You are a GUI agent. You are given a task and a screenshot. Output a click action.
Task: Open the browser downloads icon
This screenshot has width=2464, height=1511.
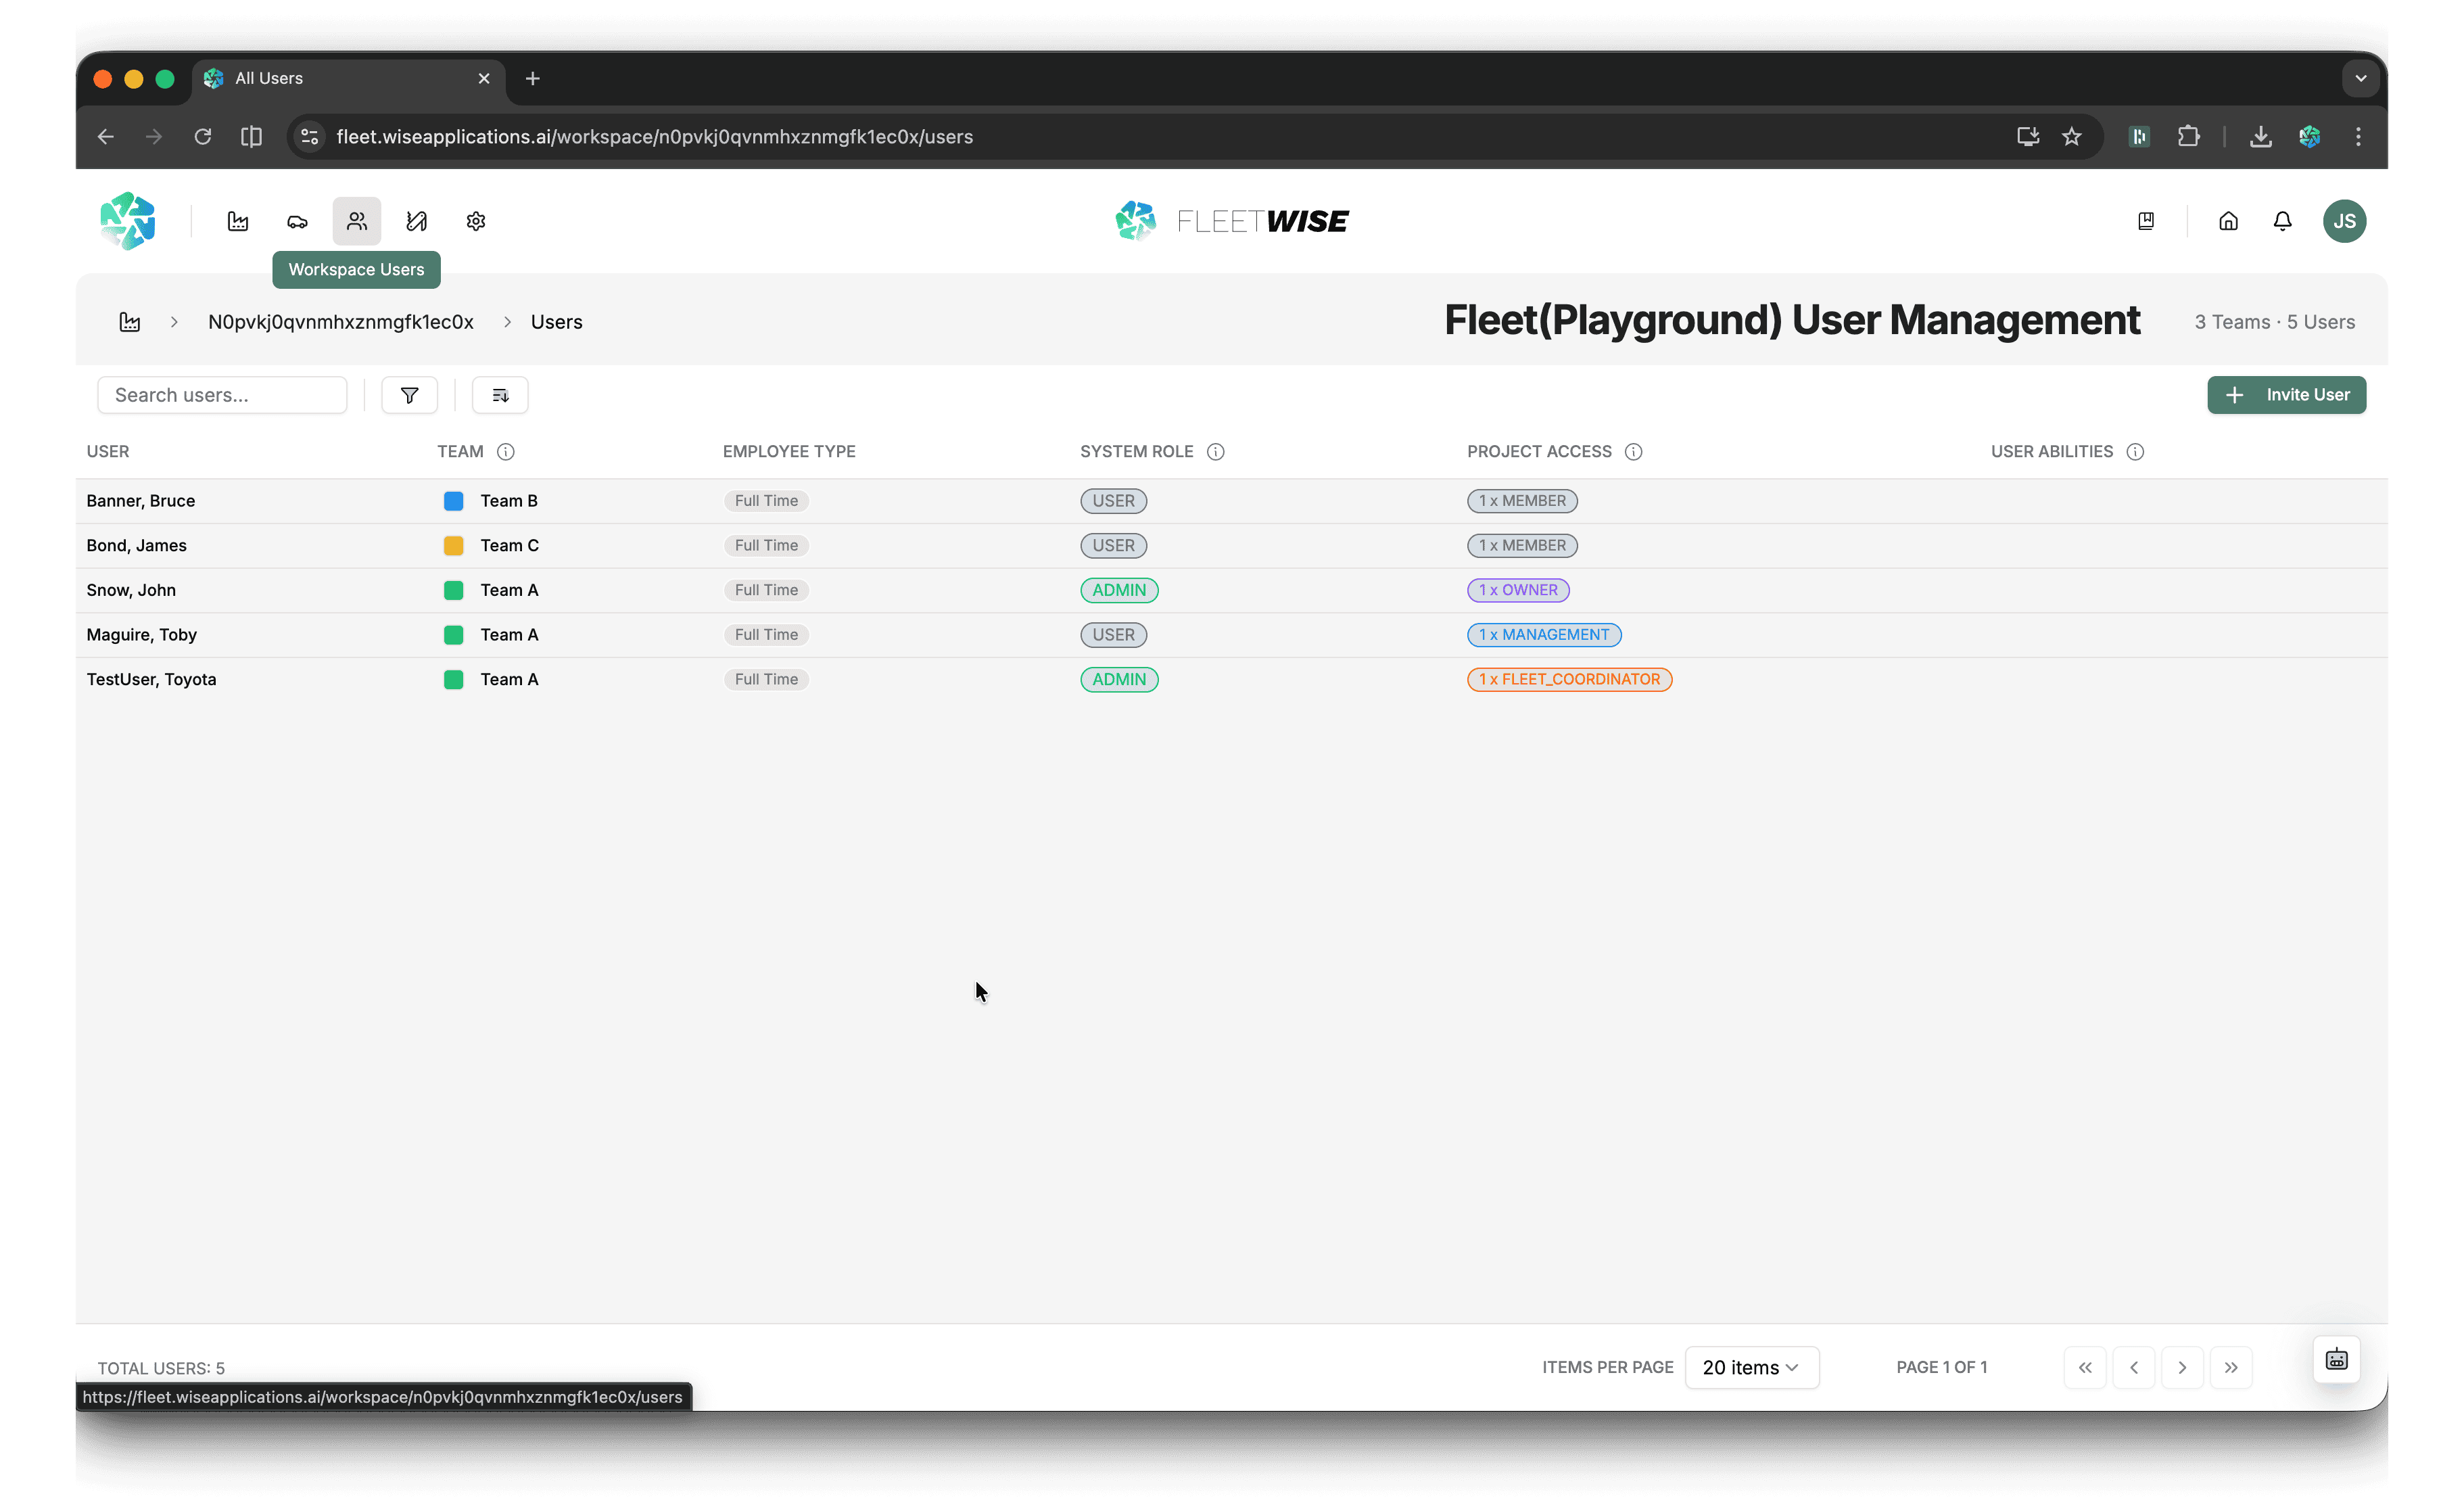(2260, 136)
